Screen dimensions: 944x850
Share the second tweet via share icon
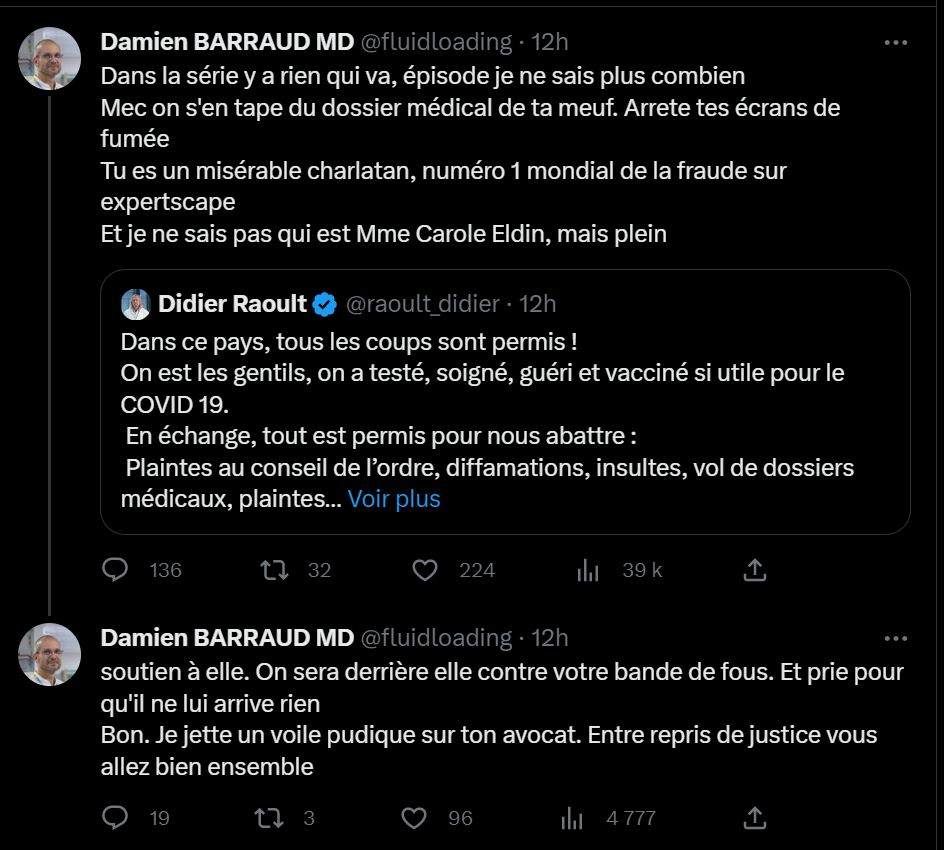[755, 818]
